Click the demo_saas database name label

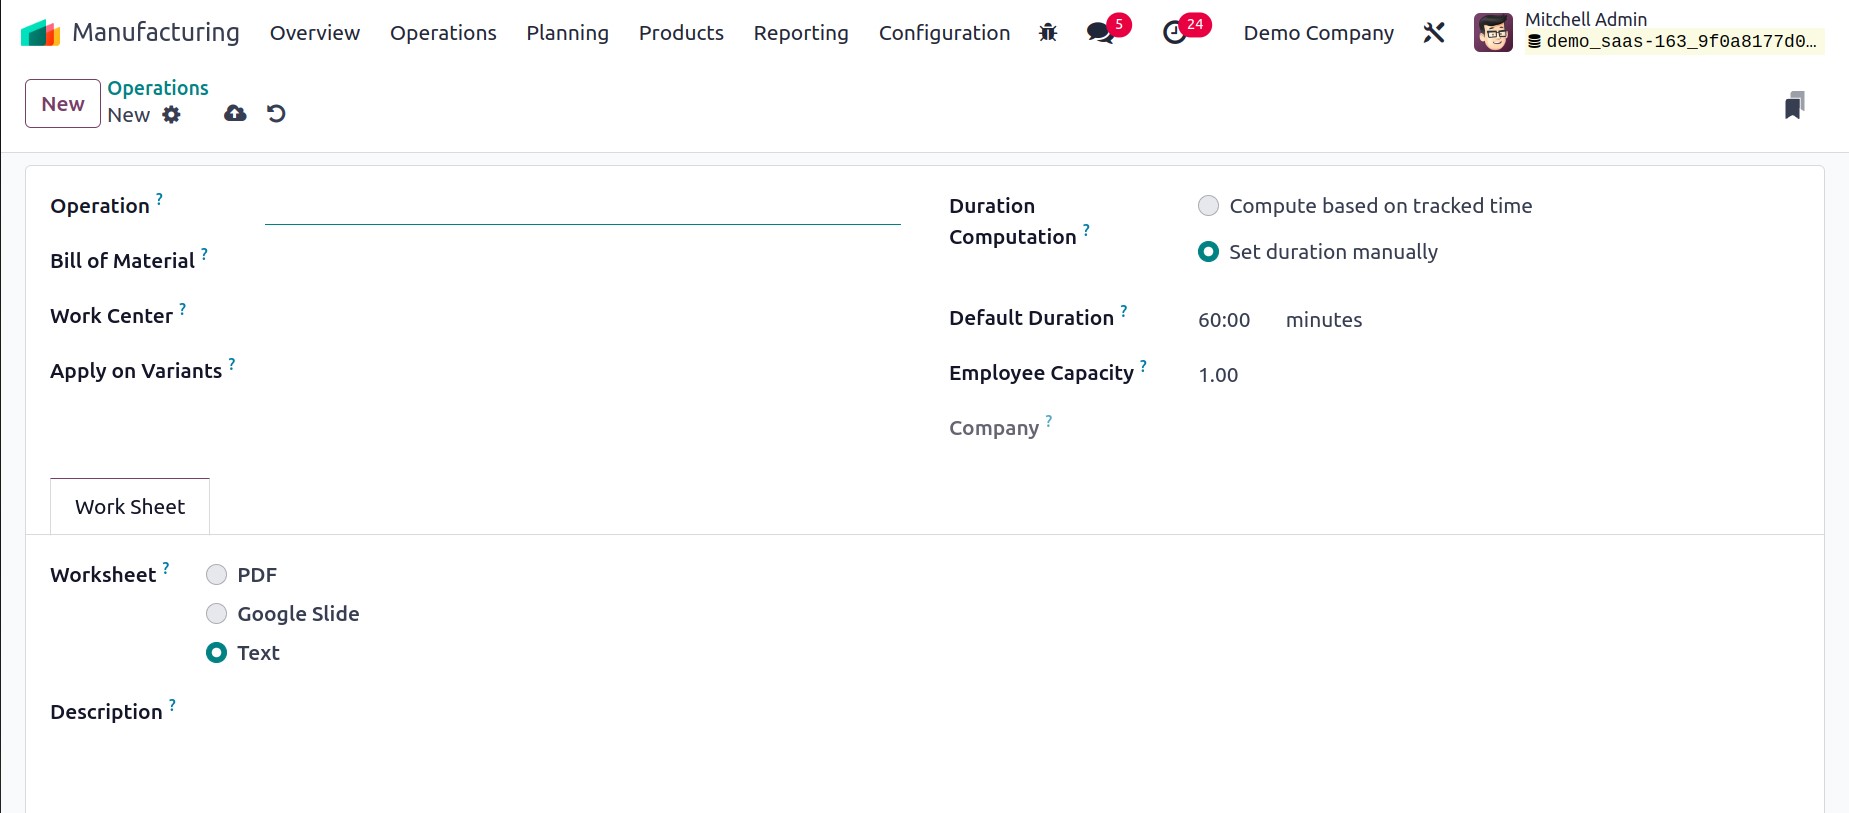(x=1675, y=42)
